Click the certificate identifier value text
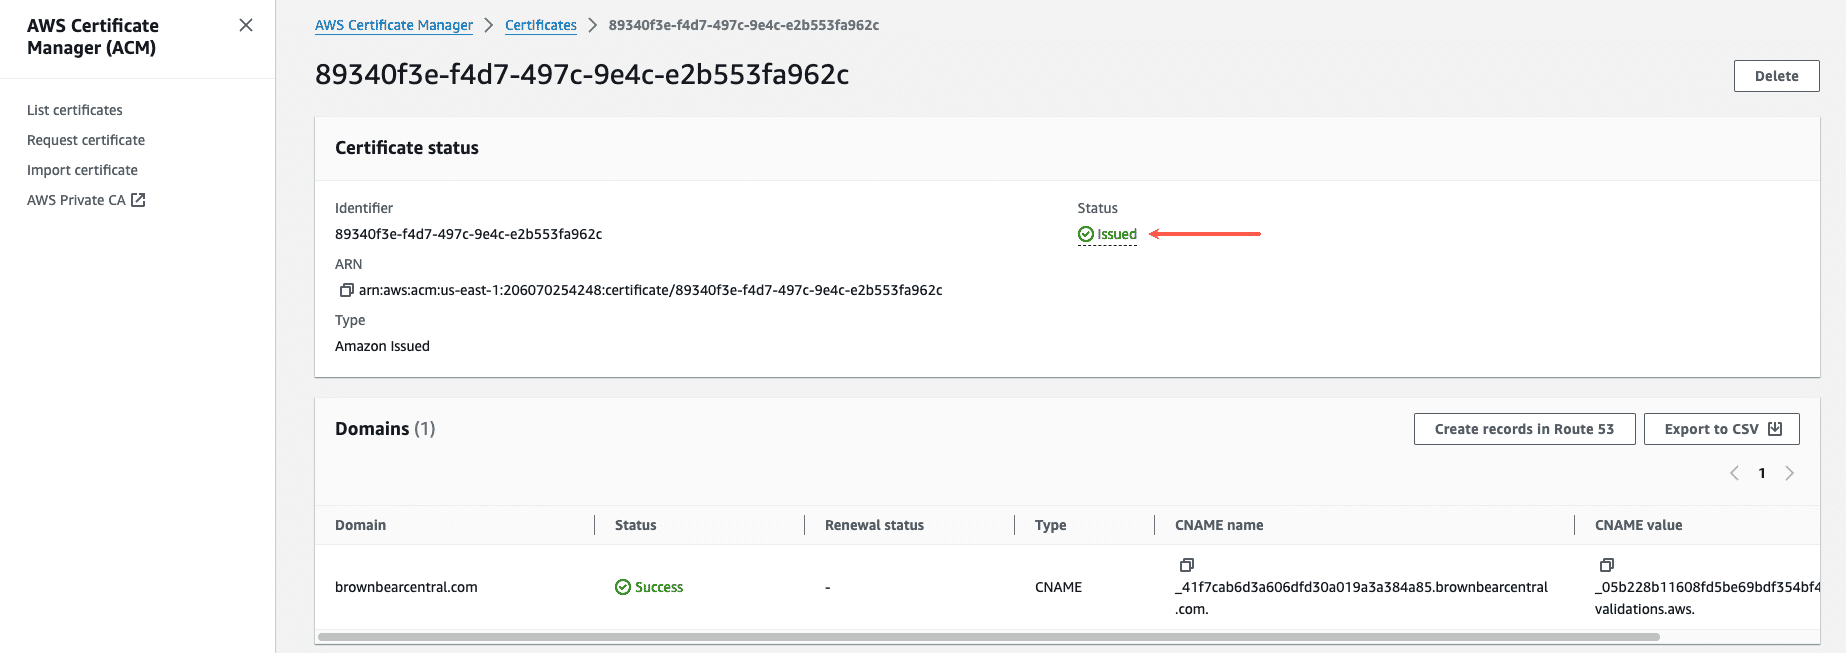1846x653 pixels. click(x=468, y=234)
